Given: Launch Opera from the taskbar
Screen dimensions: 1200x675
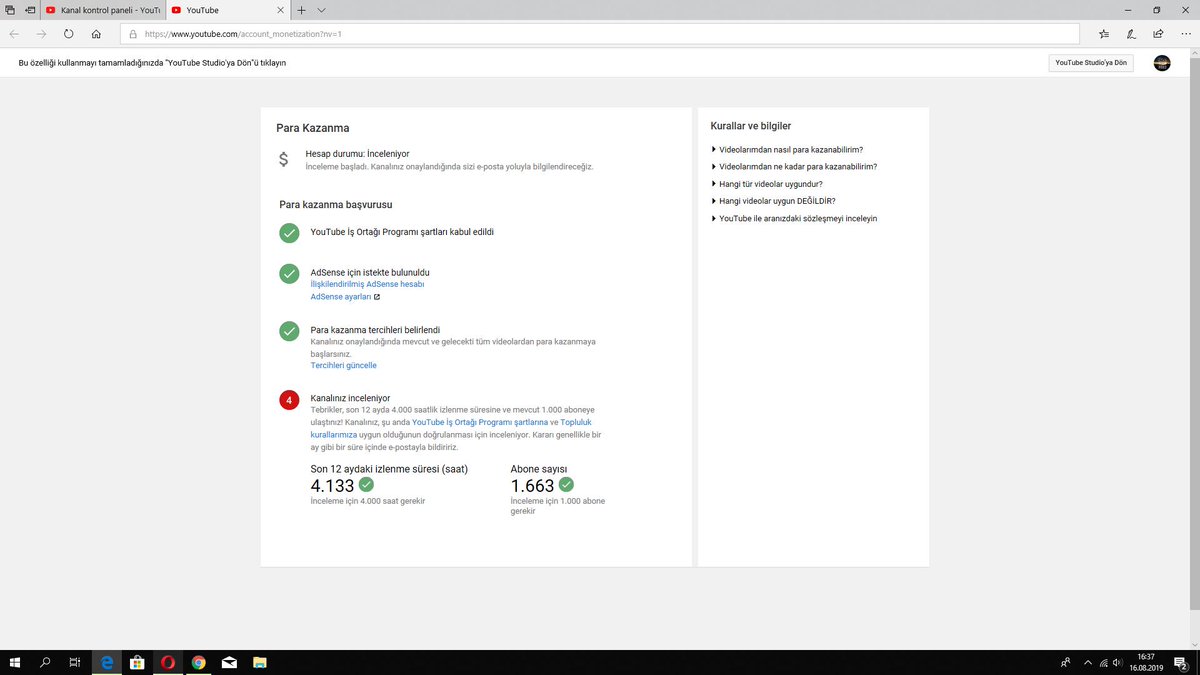Looking at the screenshot, I should [168, 662].
